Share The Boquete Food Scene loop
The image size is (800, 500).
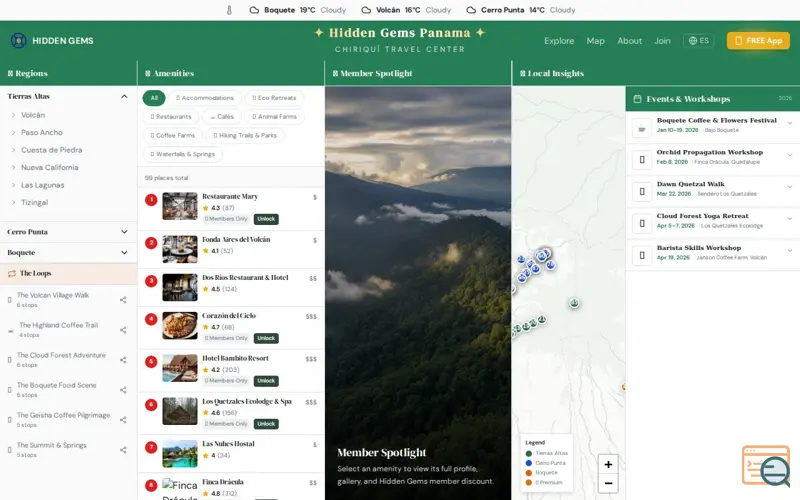123,390
